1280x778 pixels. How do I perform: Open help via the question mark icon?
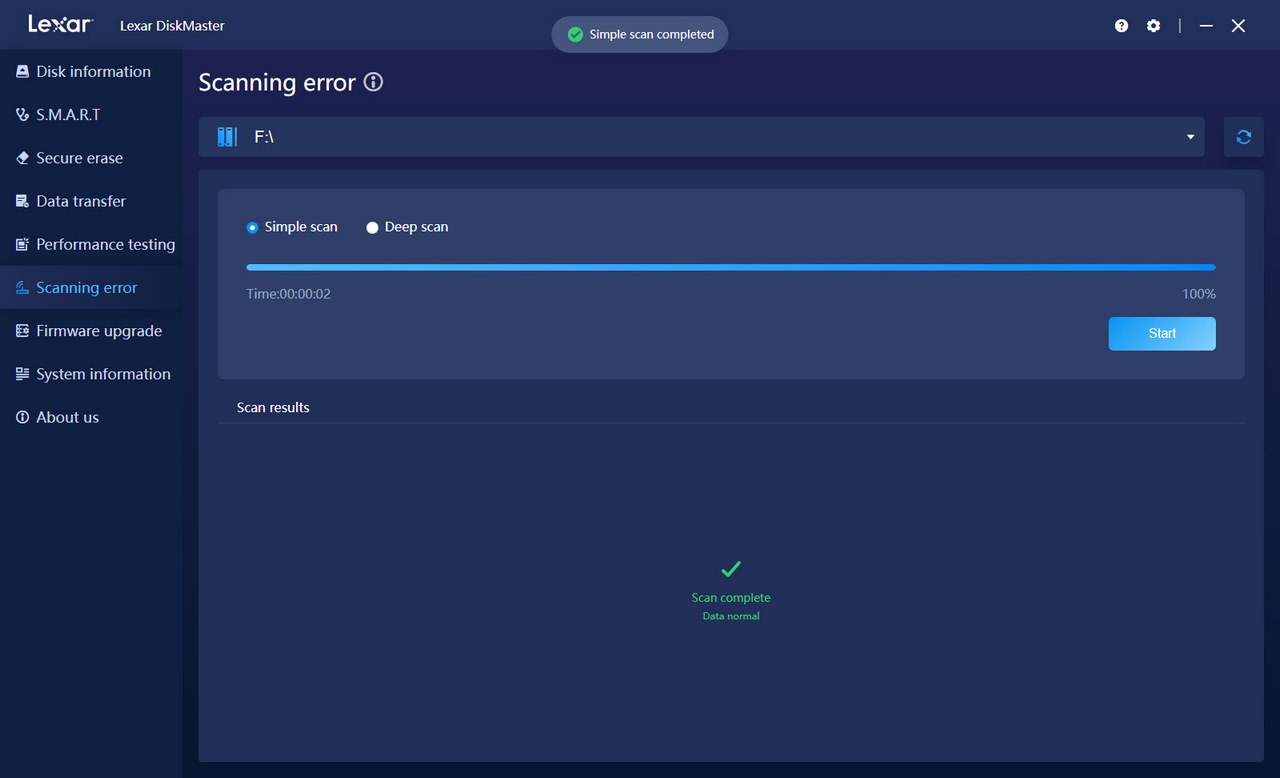[1122, 26]
